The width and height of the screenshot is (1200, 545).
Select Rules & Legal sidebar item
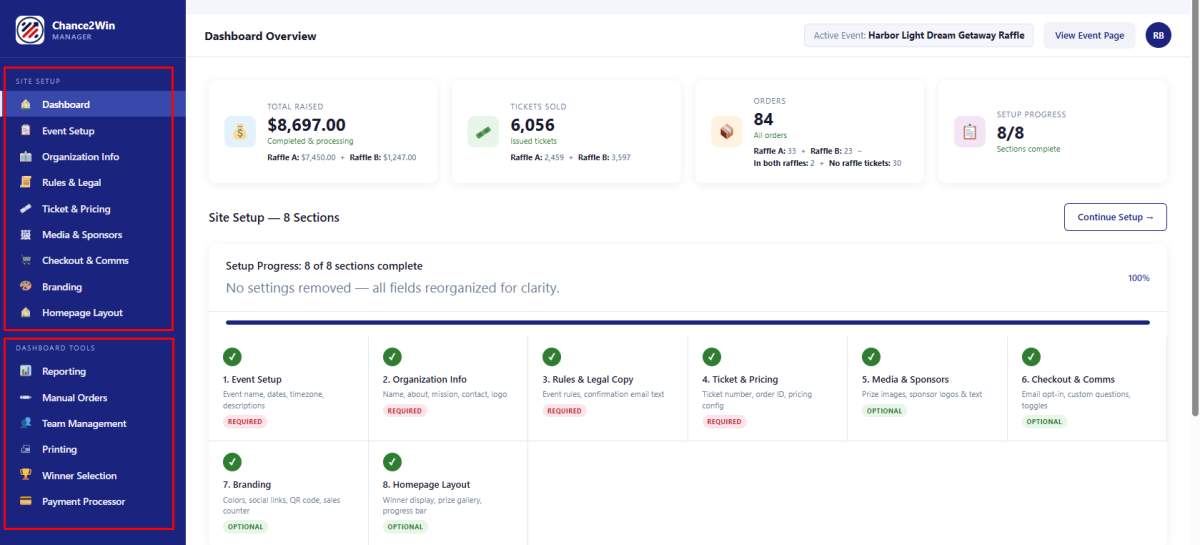[x=93, y=183]
